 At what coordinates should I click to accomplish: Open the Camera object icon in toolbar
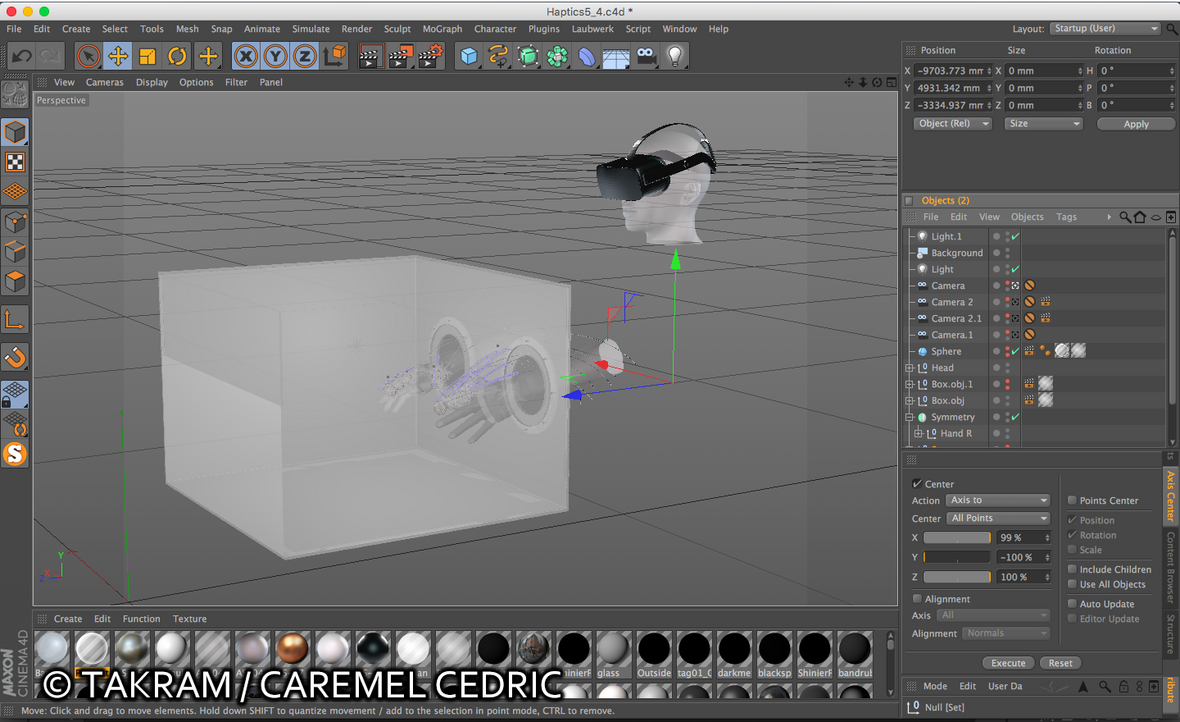point(646,56)
